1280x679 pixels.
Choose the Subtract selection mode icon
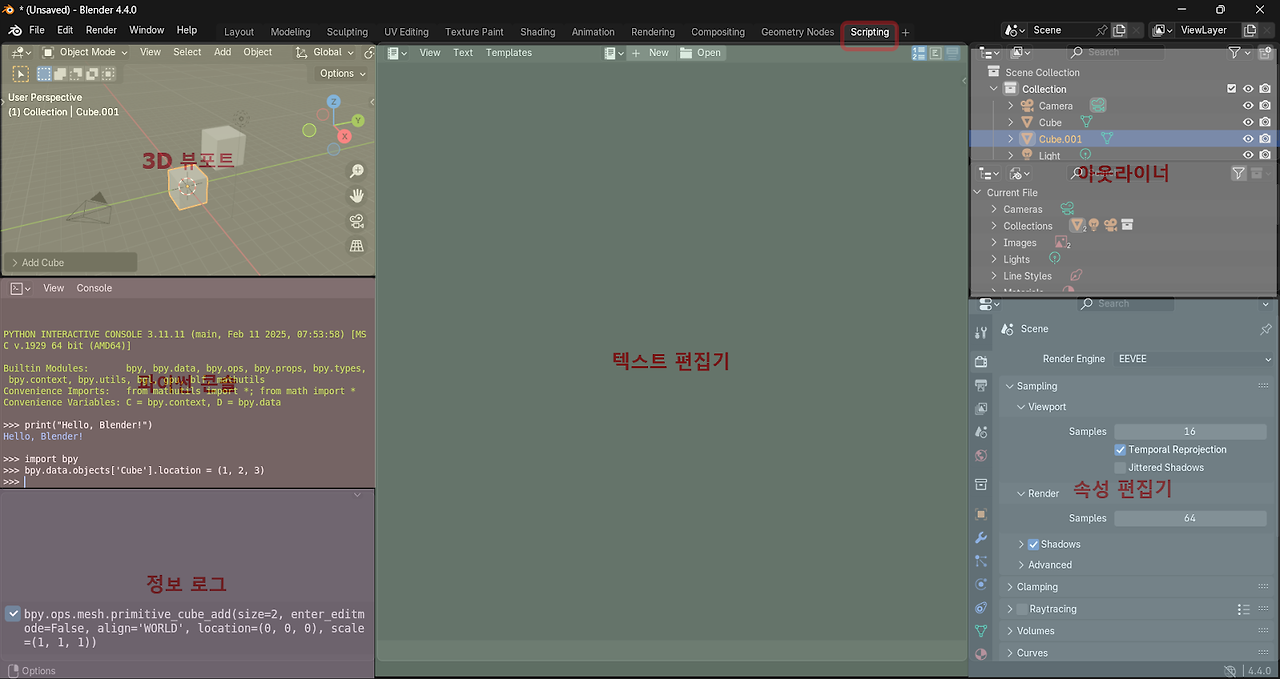tap(76, 73)
